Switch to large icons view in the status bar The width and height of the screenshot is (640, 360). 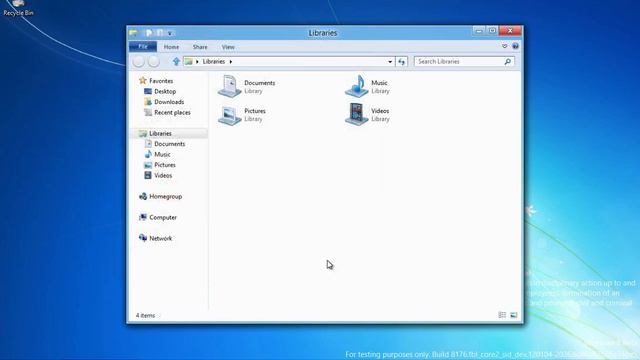[513, 315]
